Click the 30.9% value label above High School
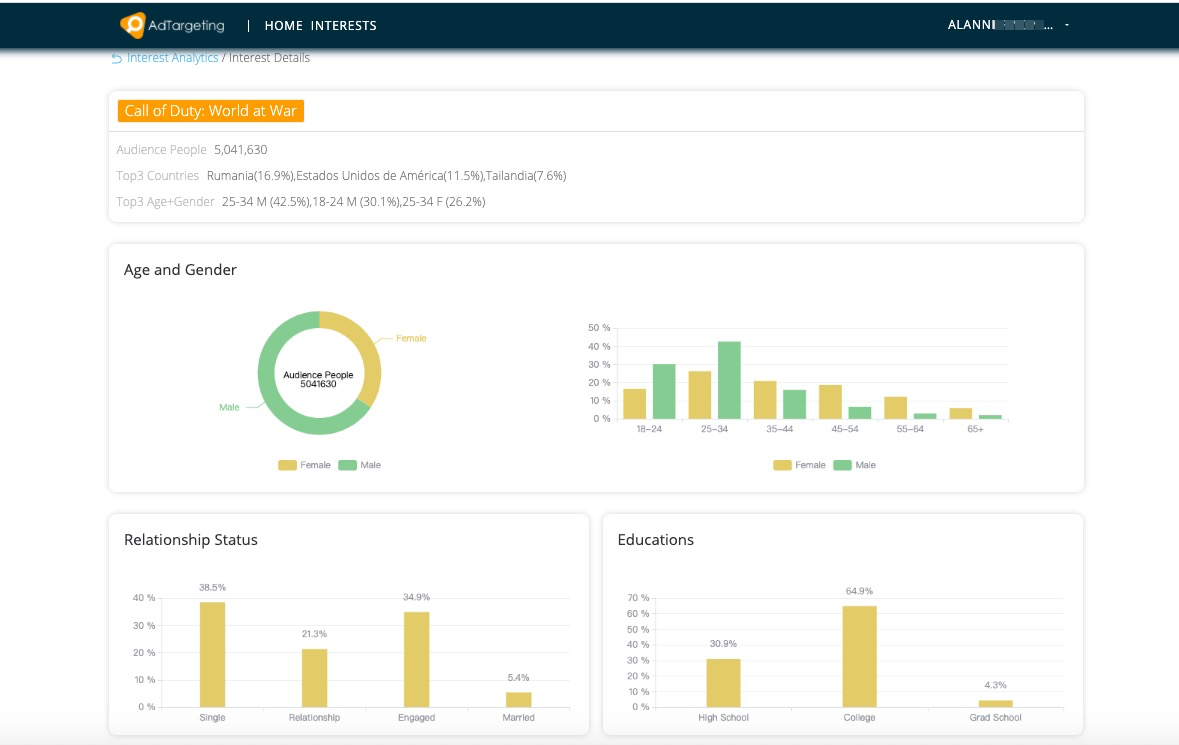Screen dimensions: 1179x745 point(723,644)
